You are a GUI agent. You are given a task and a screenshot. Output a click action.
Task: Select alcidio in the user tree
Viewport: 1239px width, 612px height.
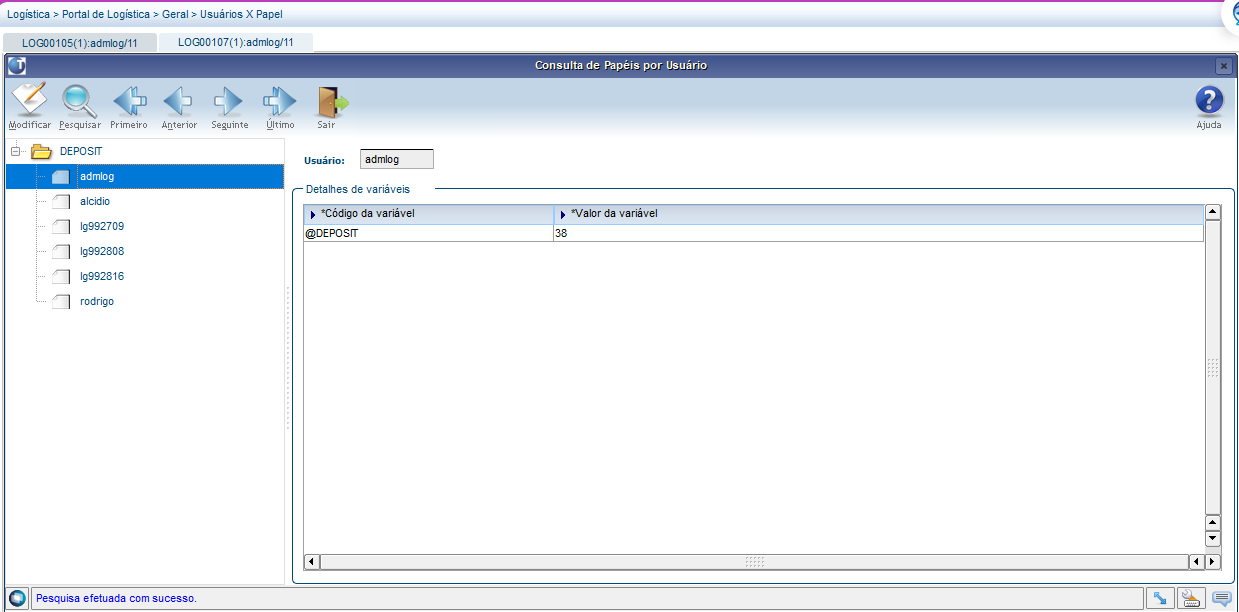95,201
